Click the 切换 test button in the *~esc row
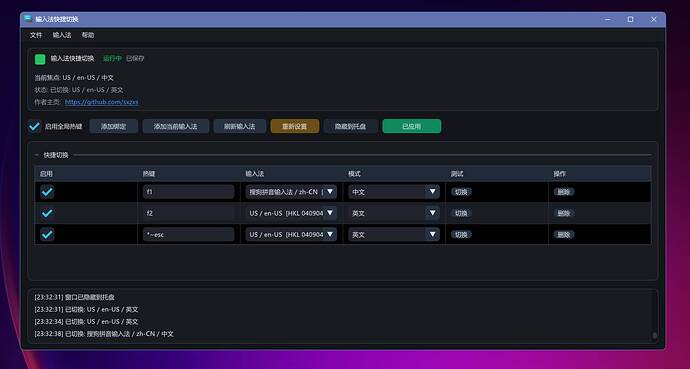690x369 pixels. [461, 234]
